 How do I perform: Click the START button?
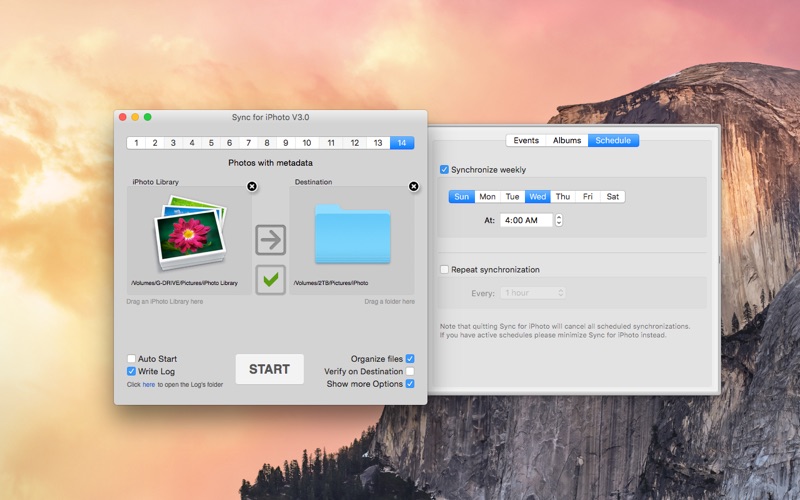269,369
